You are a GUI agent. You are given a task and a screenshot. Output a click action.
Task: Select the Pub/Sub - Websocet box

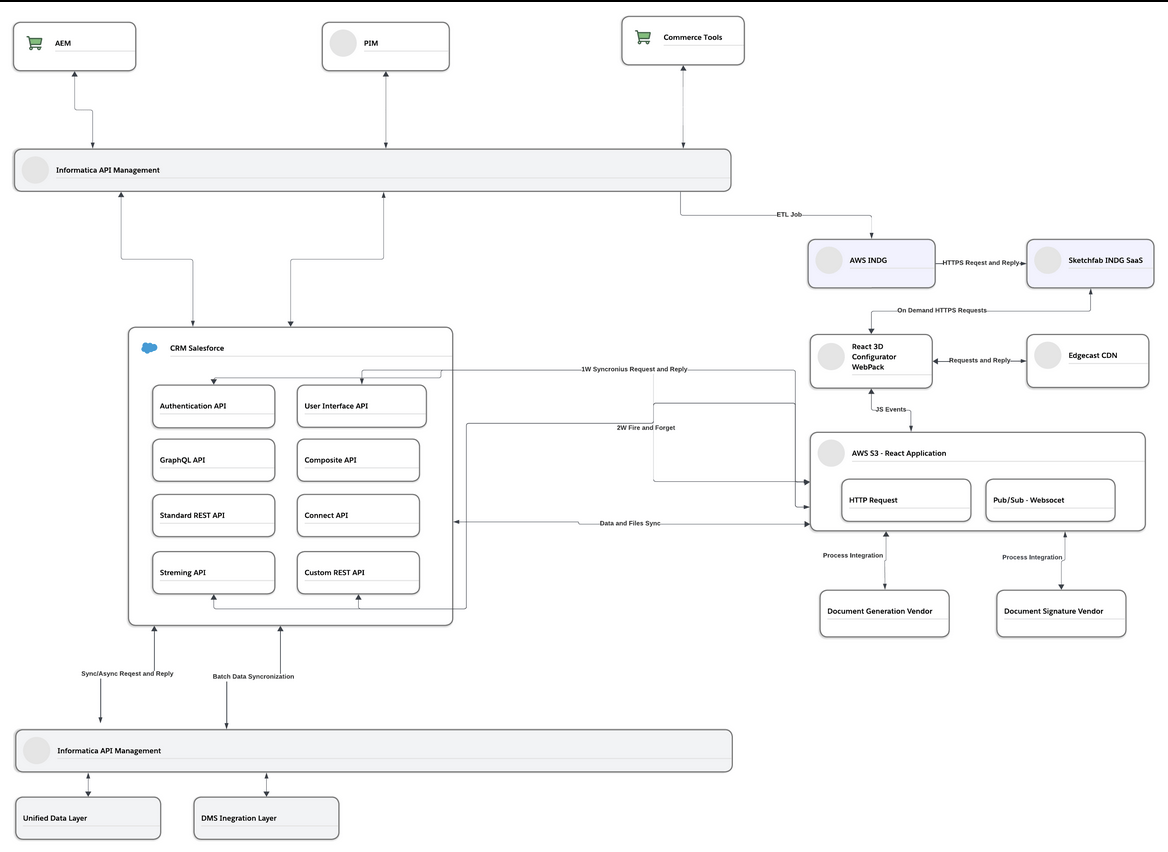tap(1050, 500)
